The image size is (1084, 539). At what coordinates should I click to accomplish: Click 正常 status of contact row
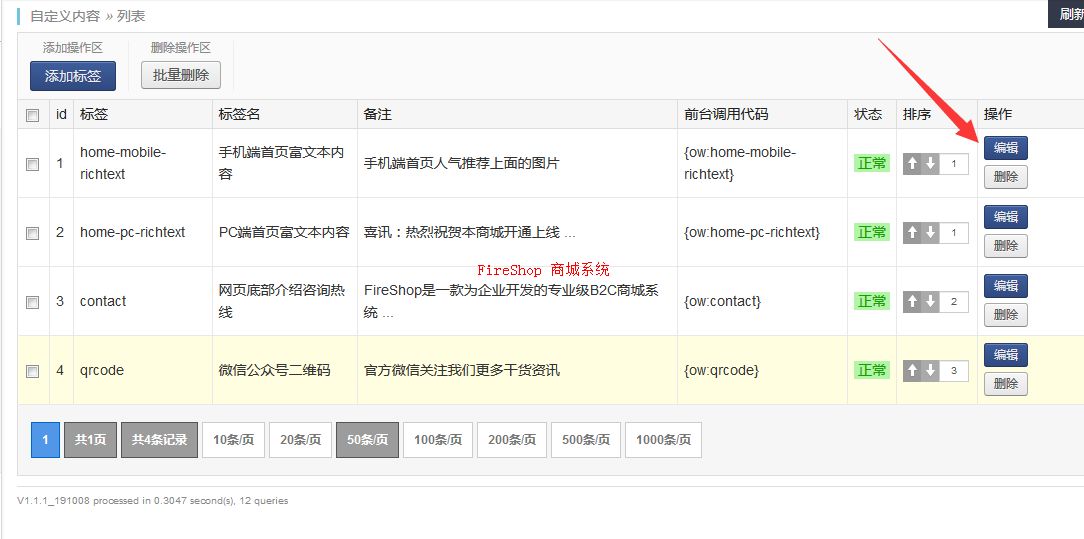(x=872, y=302)
